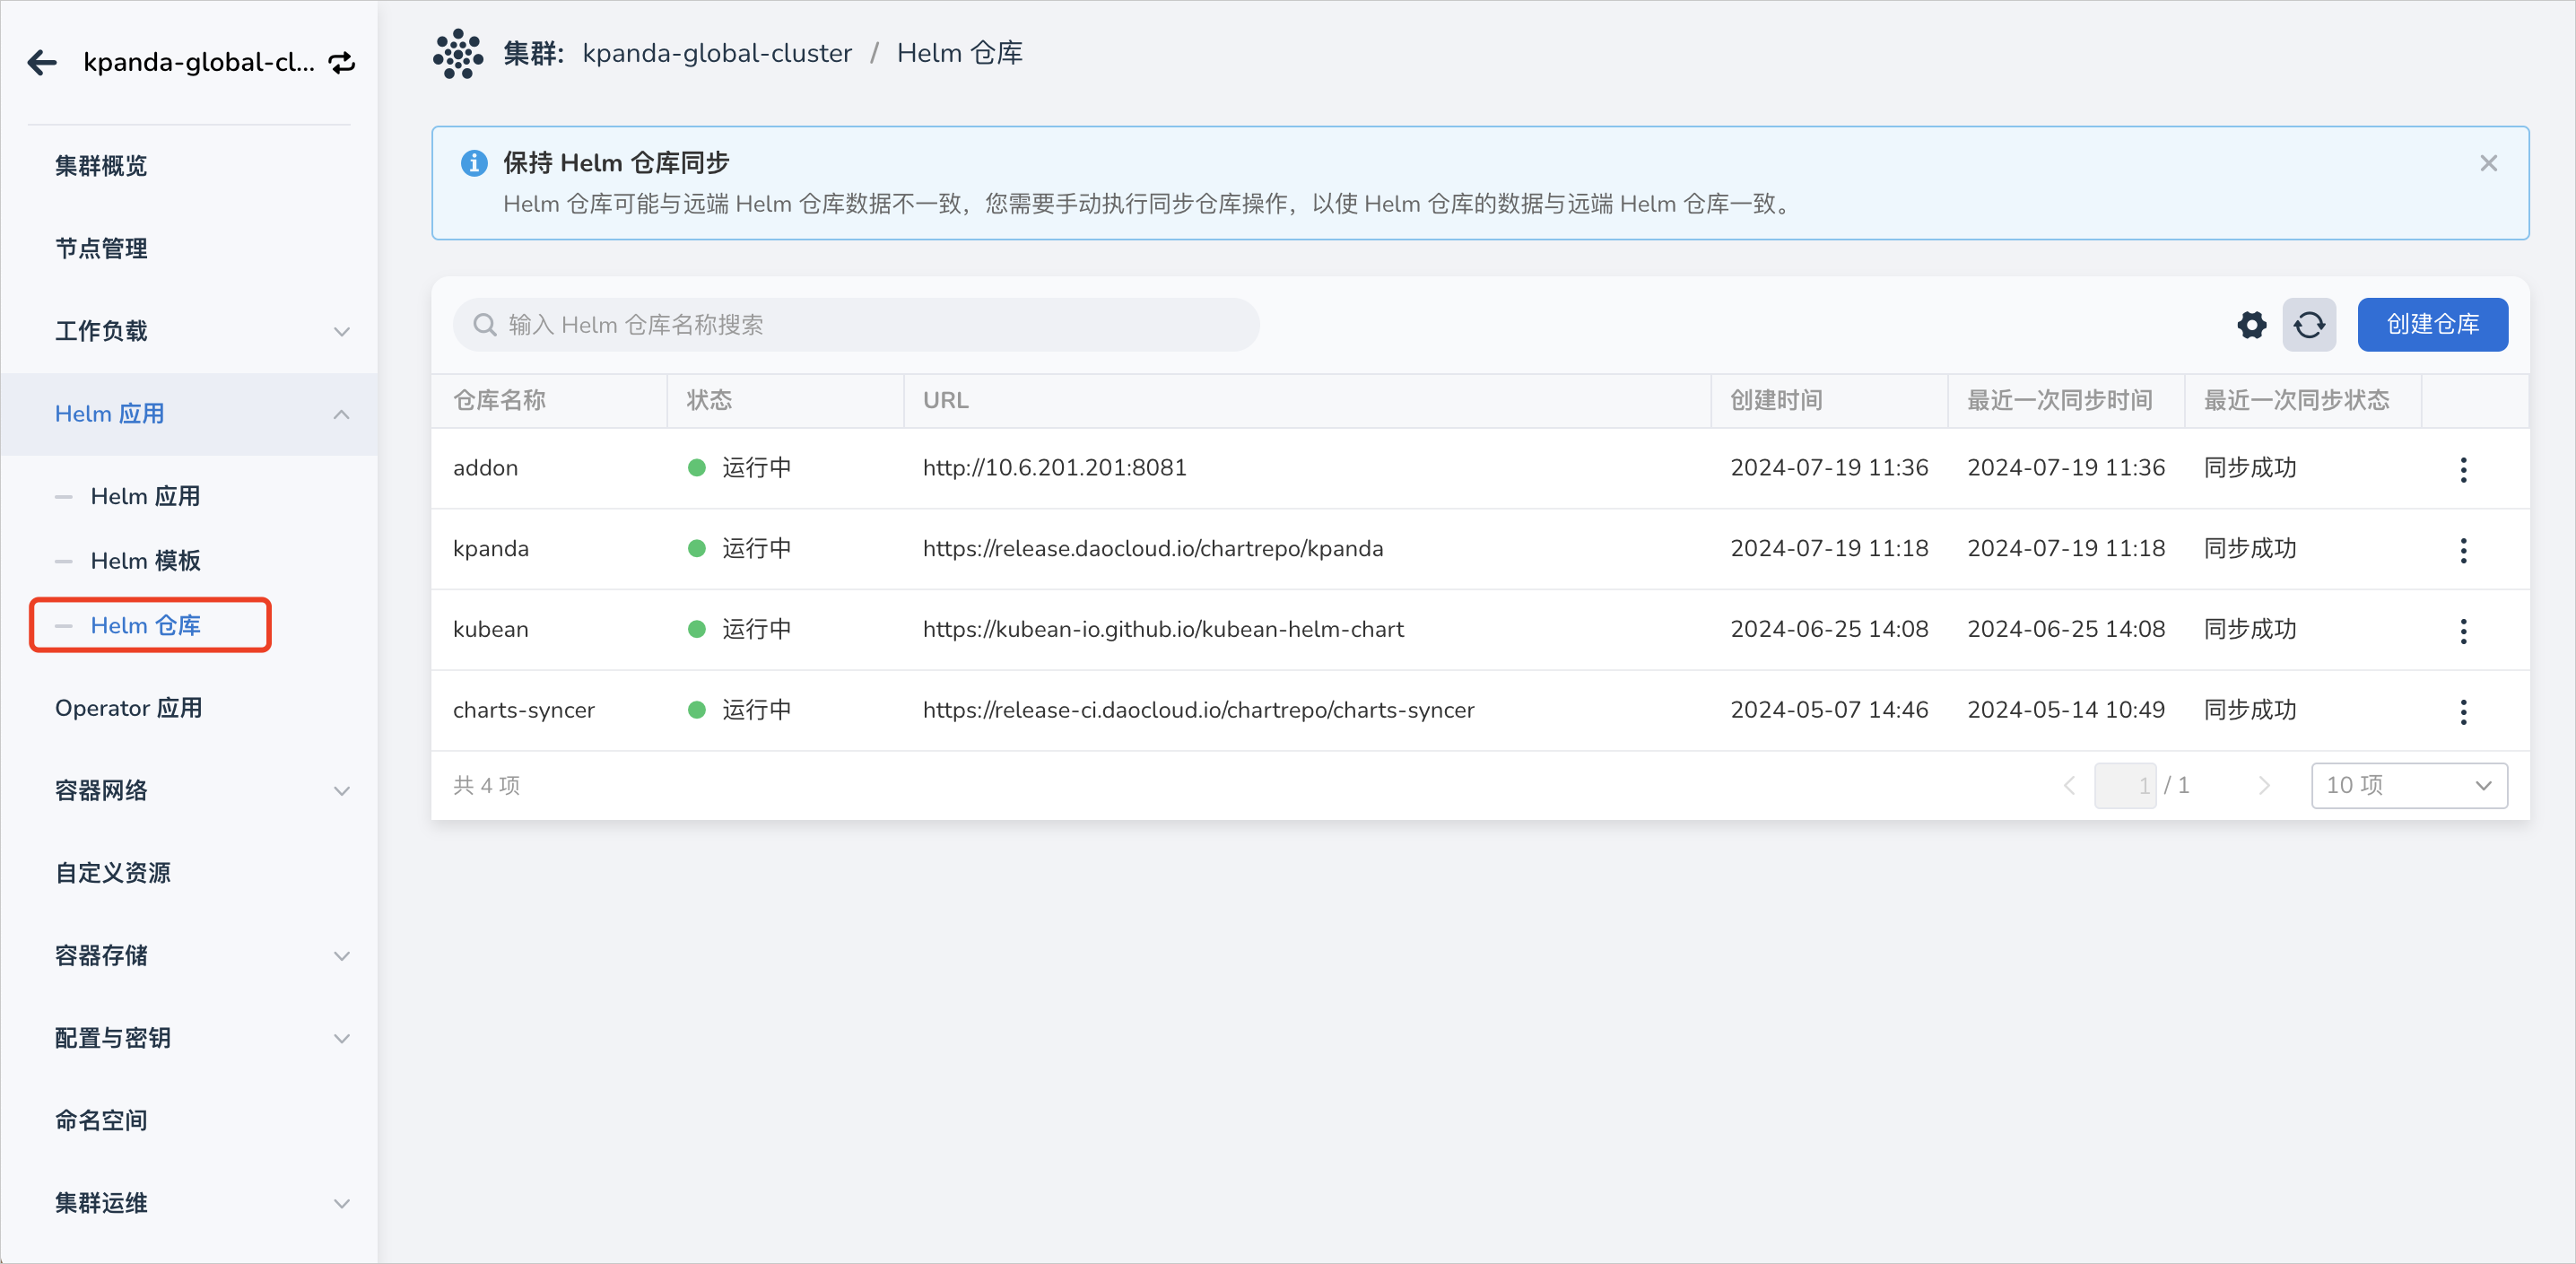Screen dimensions: 2576x1264
Task: Go to next page of results
Action: click(x=2264, y=786)
